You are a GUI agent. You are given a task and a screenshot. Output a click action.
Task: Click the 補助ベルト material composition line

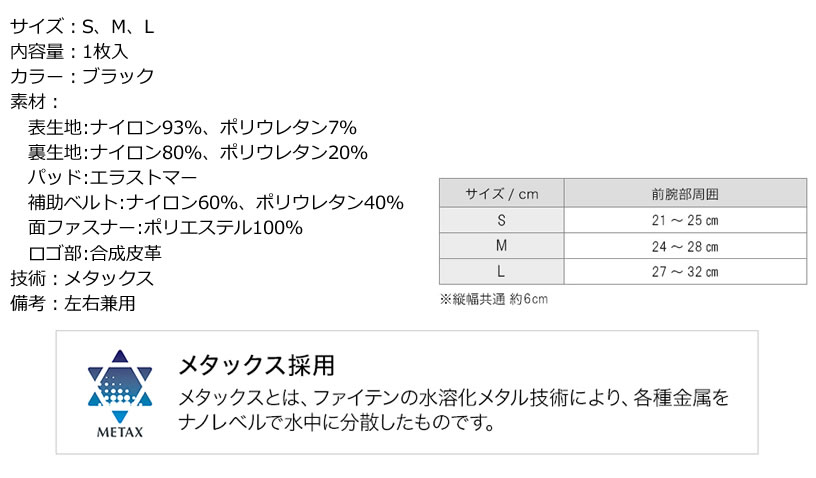216,202
